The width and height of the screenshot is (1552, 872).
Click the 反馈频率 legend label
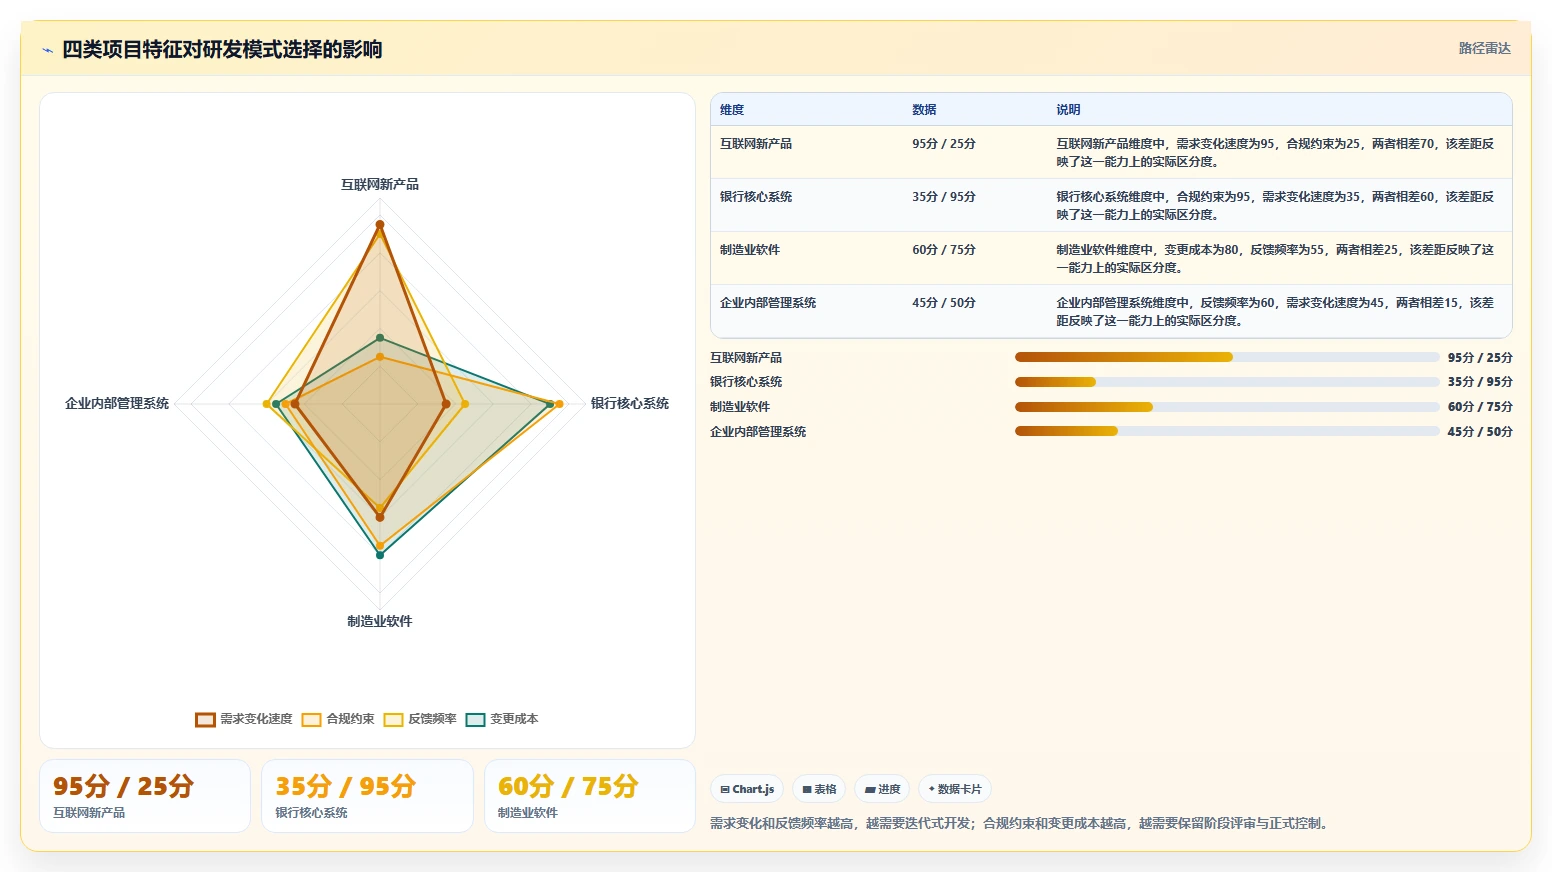point(432,719)
